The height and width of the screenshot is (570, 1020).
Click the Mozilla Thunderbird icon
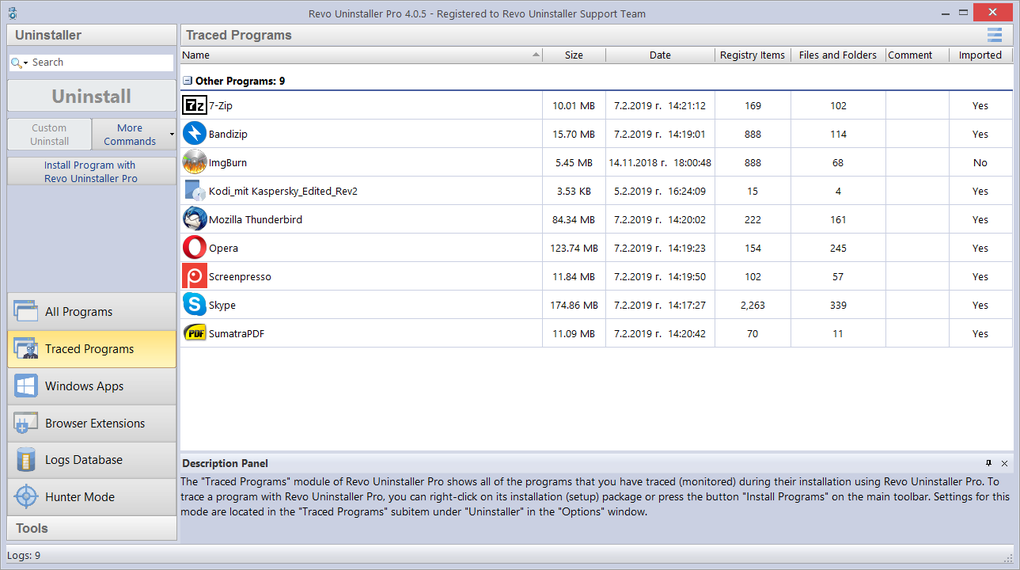[x=194, y=219]
